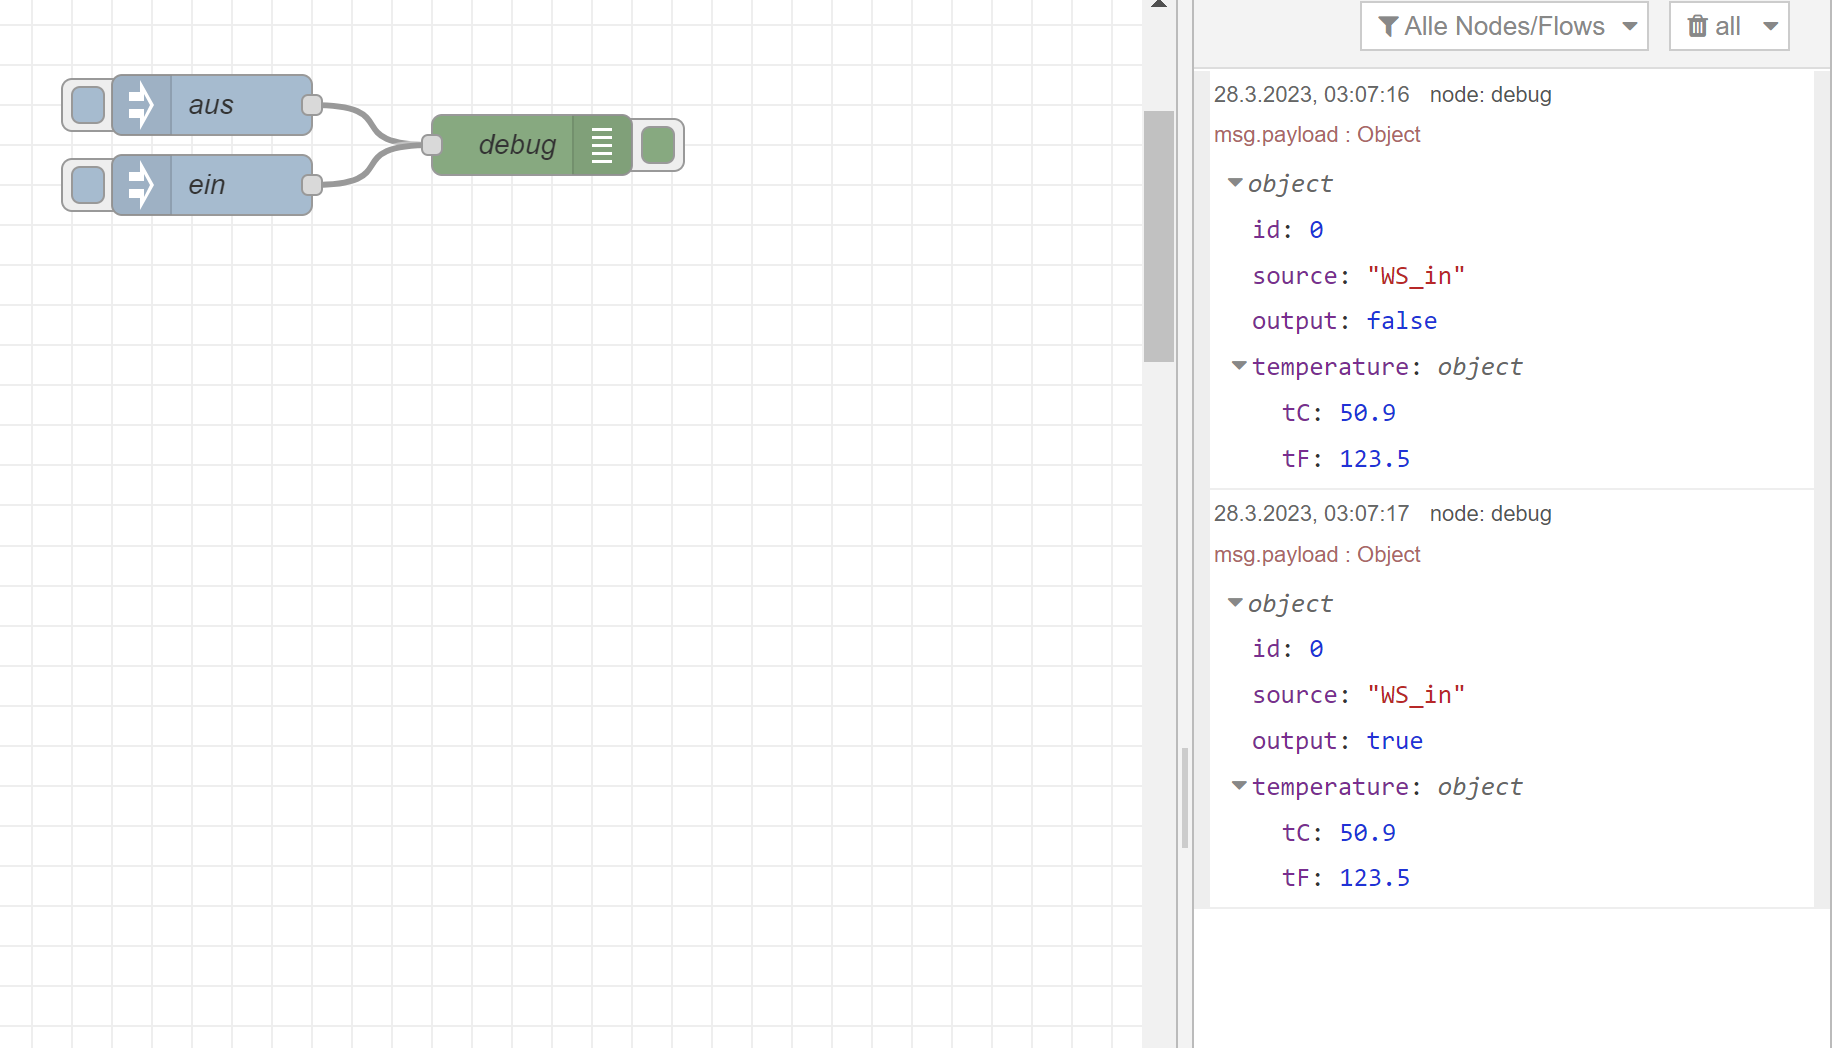This screenshot has height=1048, width=1832.
Task: Click the timestamp 28.3.2023, 03:07:16
Action: (x=1311, y=95)
